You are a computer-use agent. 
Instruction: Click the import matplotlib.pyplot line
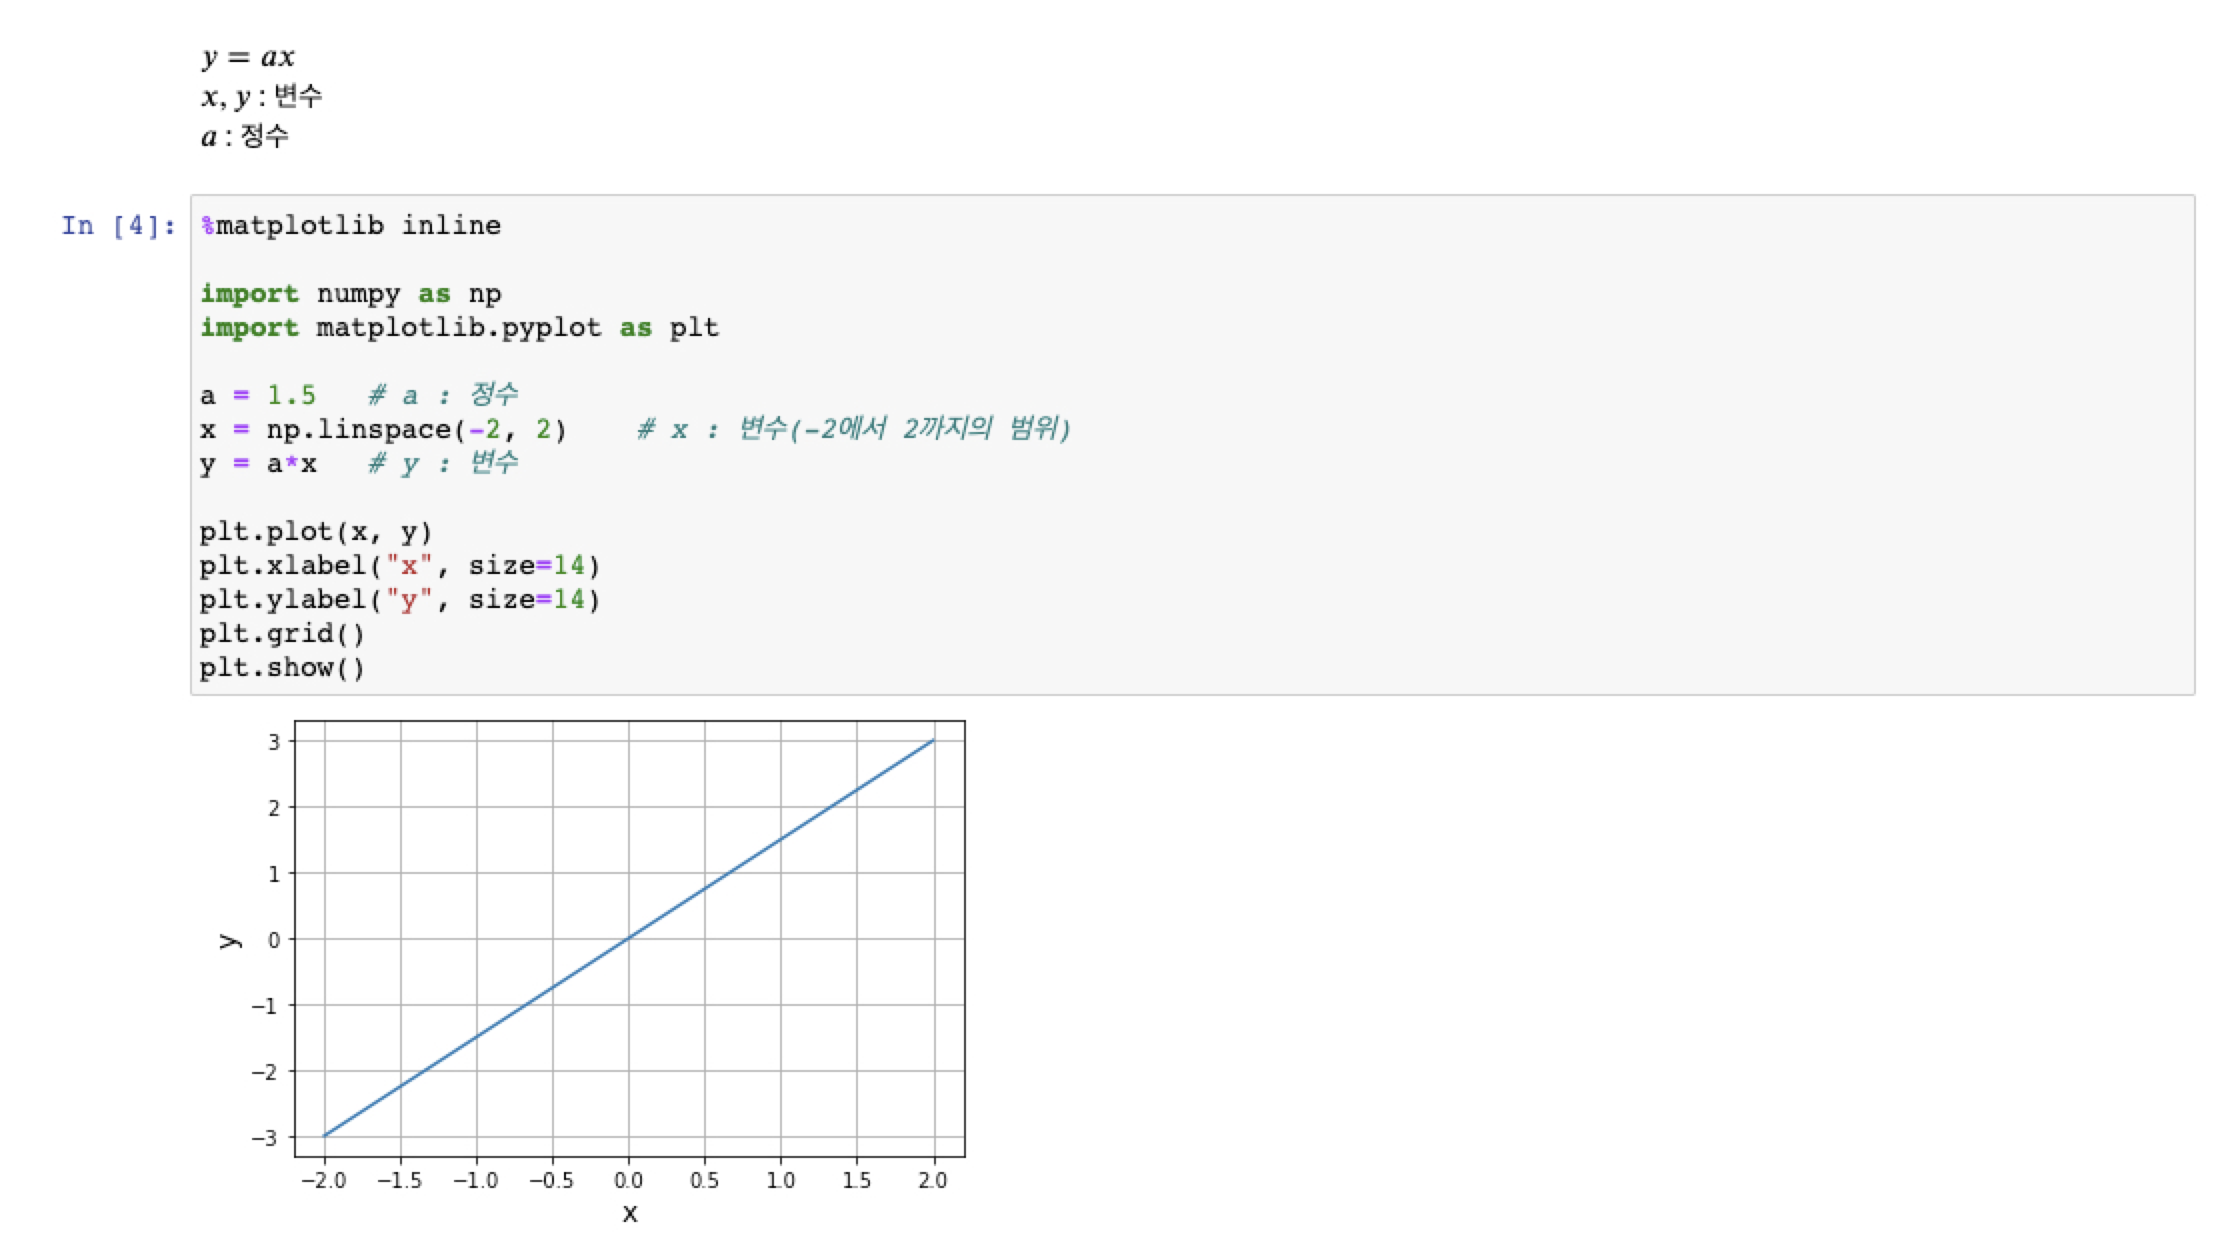click(458, 328)
